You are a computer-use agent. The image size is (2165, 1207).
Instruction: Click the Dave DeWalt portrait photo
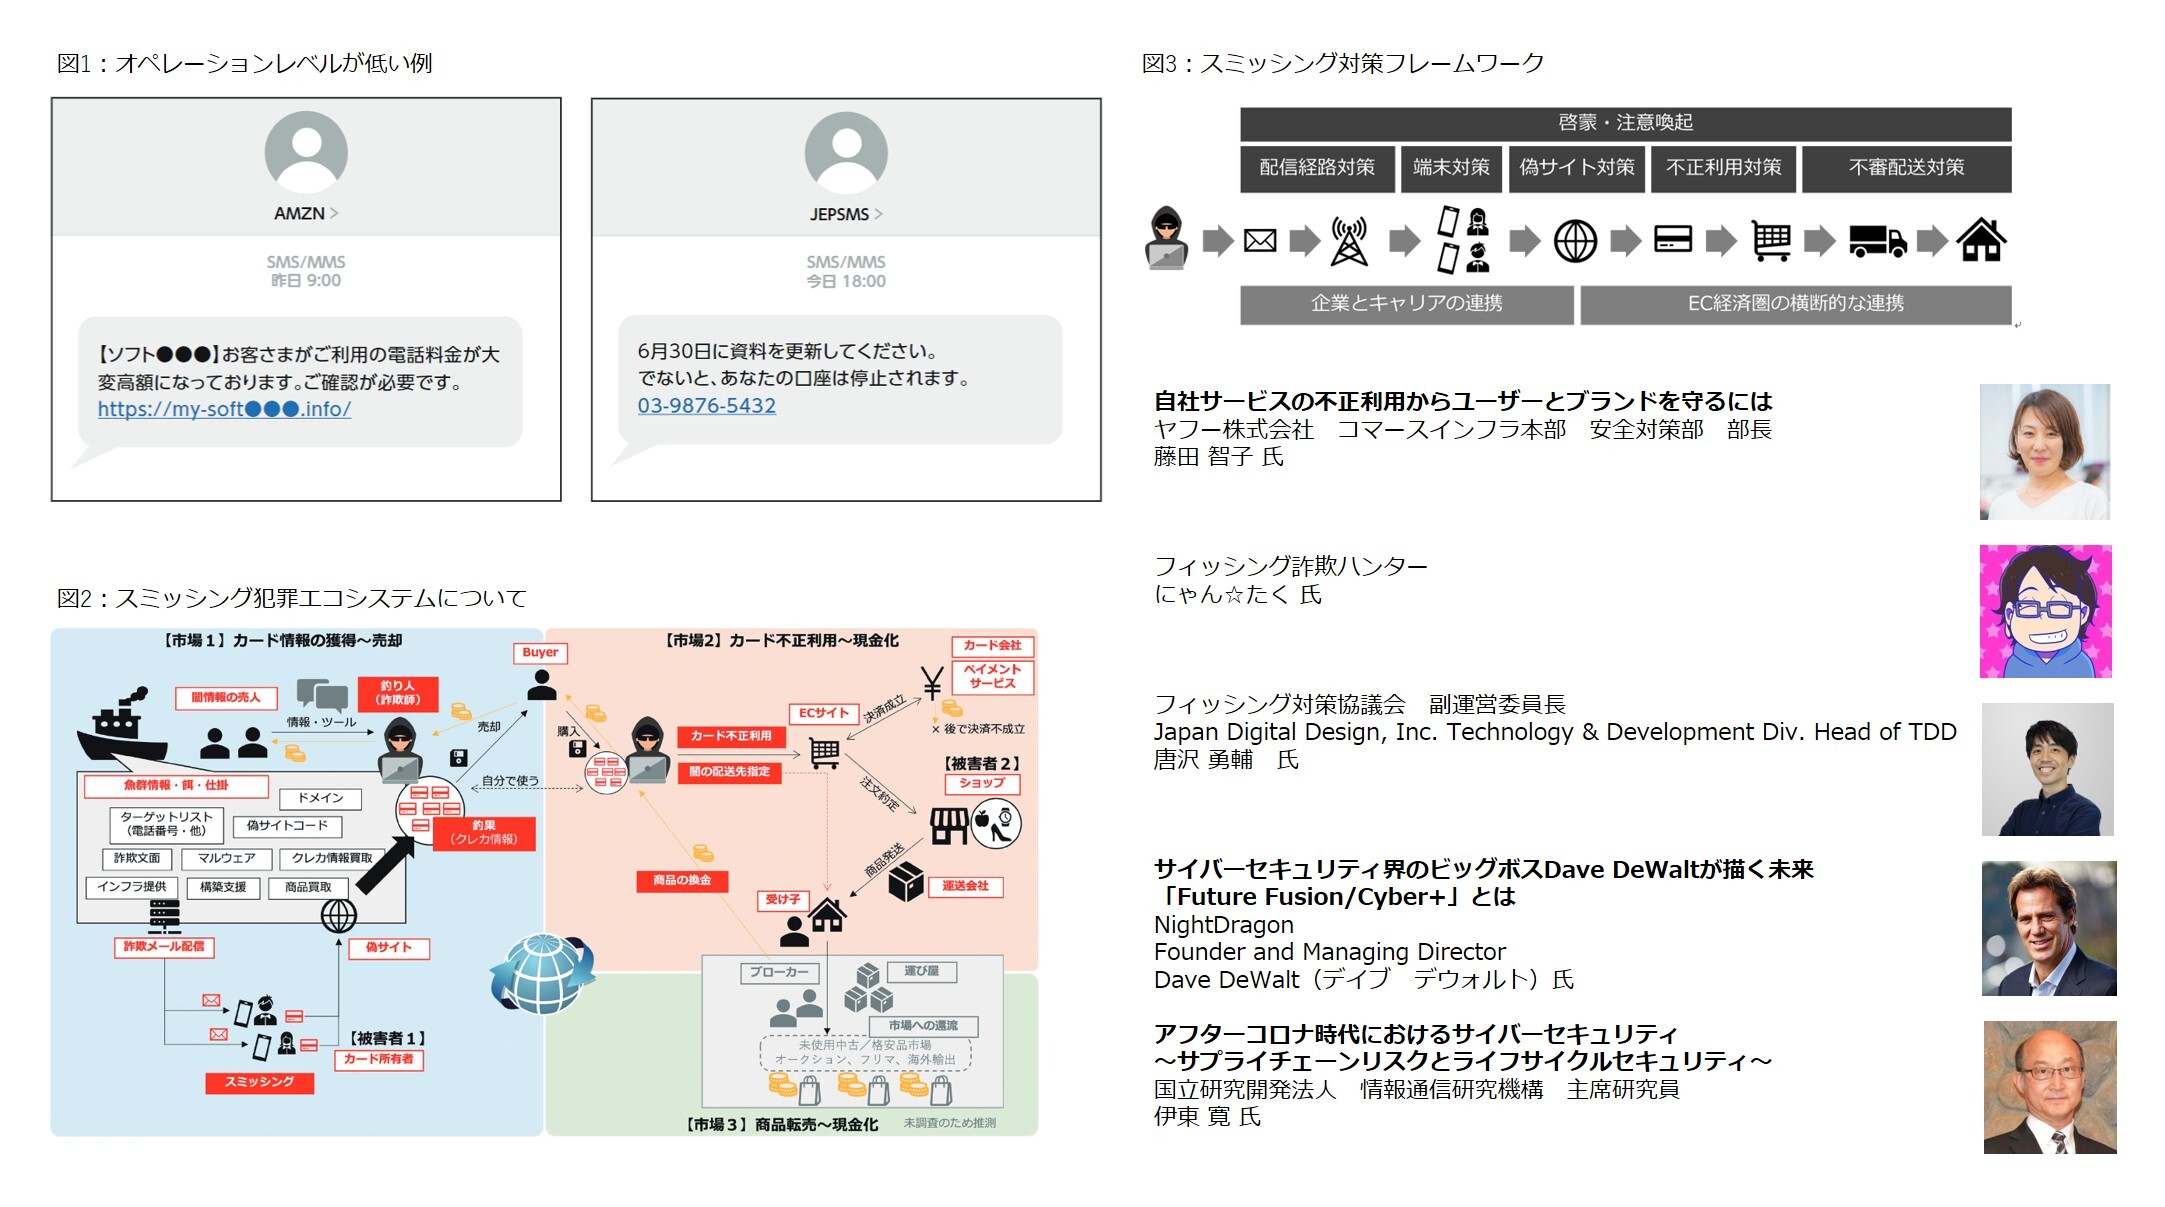click(2048, 928)
